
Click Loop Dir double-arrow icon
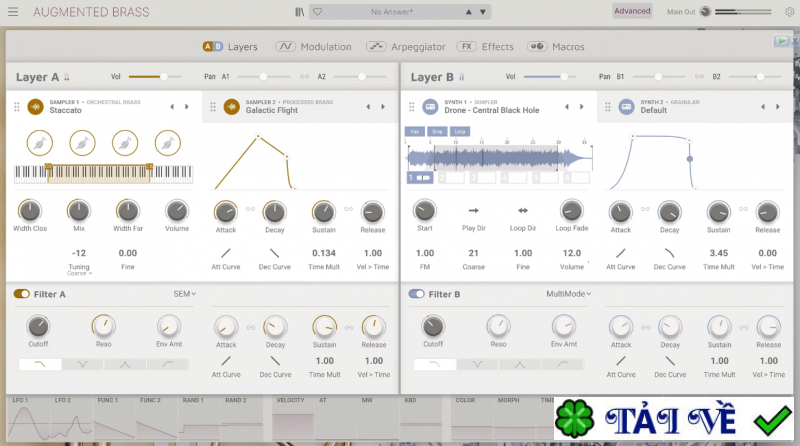point(523,210)
